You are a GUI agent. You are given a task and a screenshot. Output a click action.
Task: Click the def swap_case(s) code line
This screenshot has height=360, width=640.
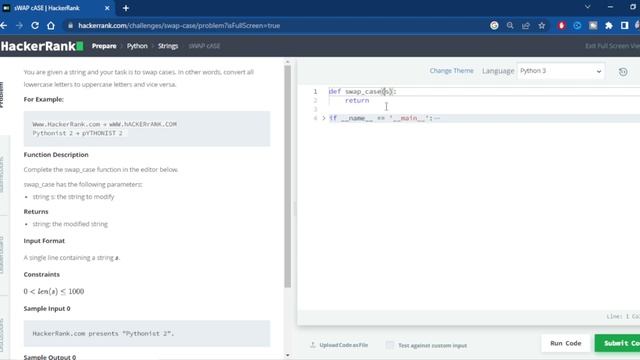tap(362, 91)
